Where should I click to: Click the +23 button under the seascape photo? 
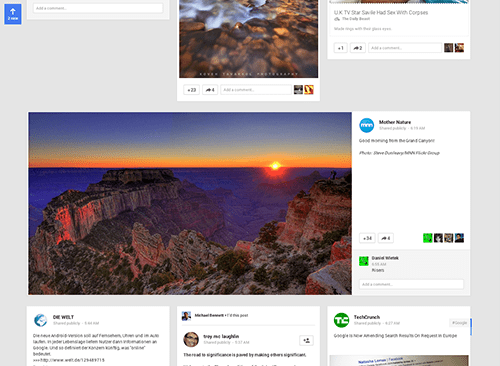click(x=191, y=90)
